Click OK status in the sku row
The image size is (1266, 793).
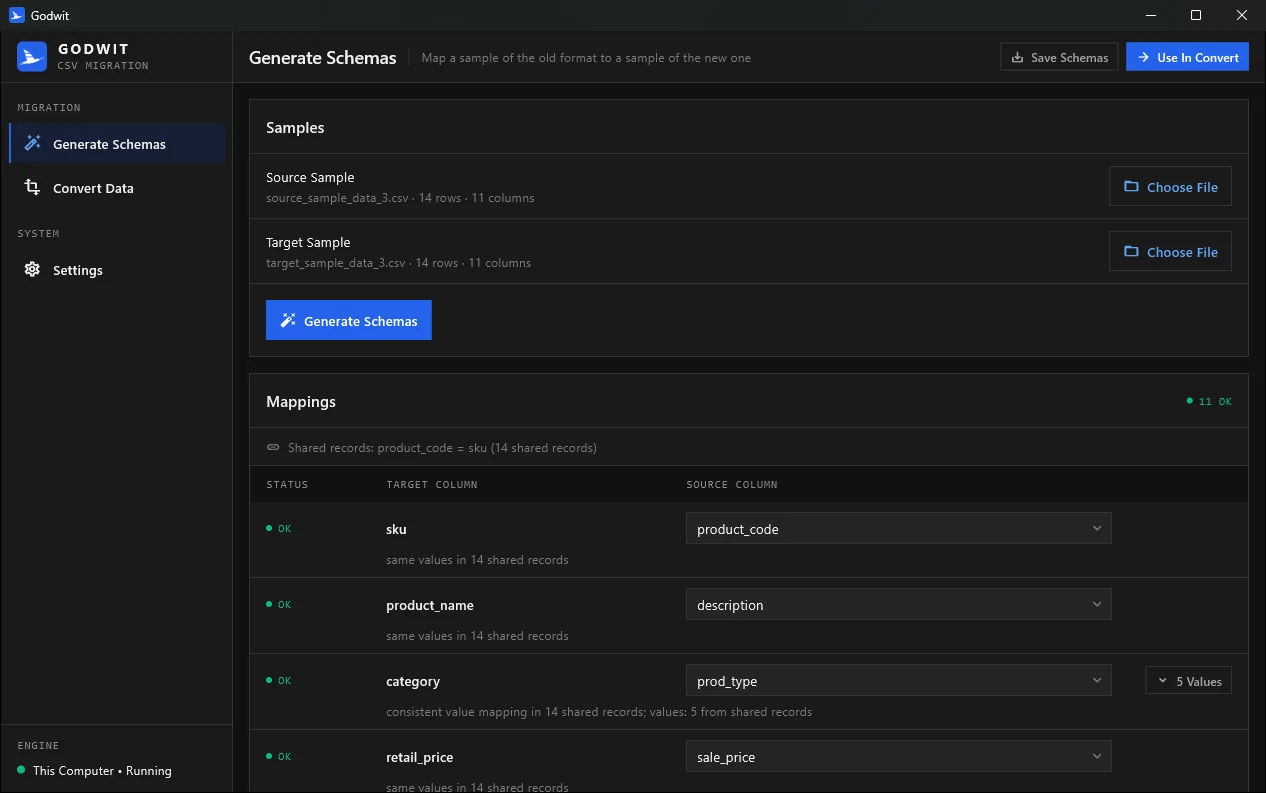[279, 528]
